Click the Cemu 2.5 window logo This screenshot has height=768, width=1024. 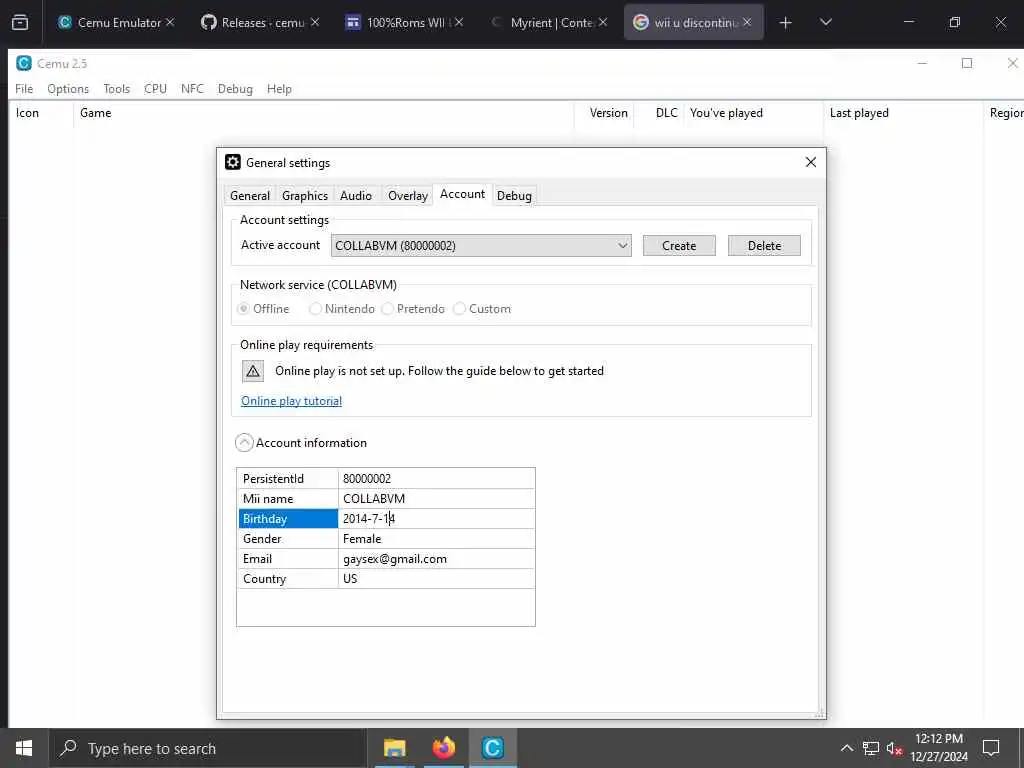pyautogui.click(x=24, y=63)
